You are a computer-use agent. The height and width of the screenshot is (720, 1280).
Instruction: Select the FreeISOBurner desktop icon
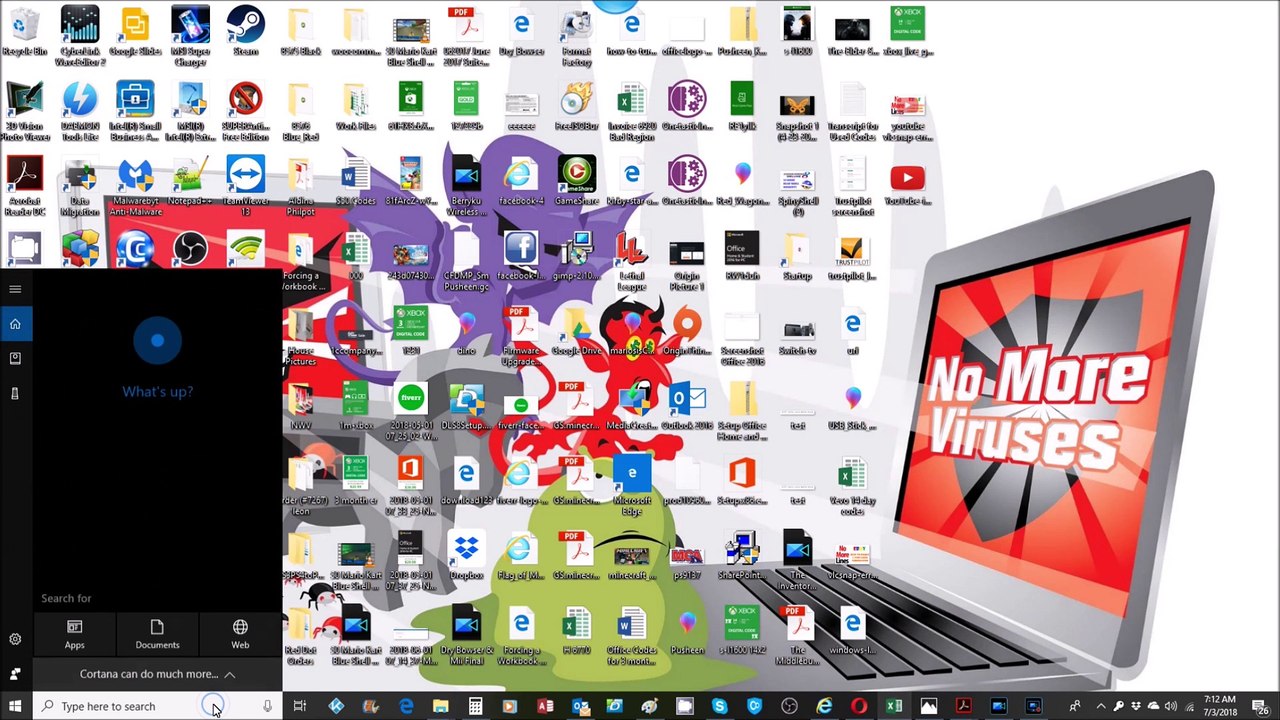coord(576,107)
